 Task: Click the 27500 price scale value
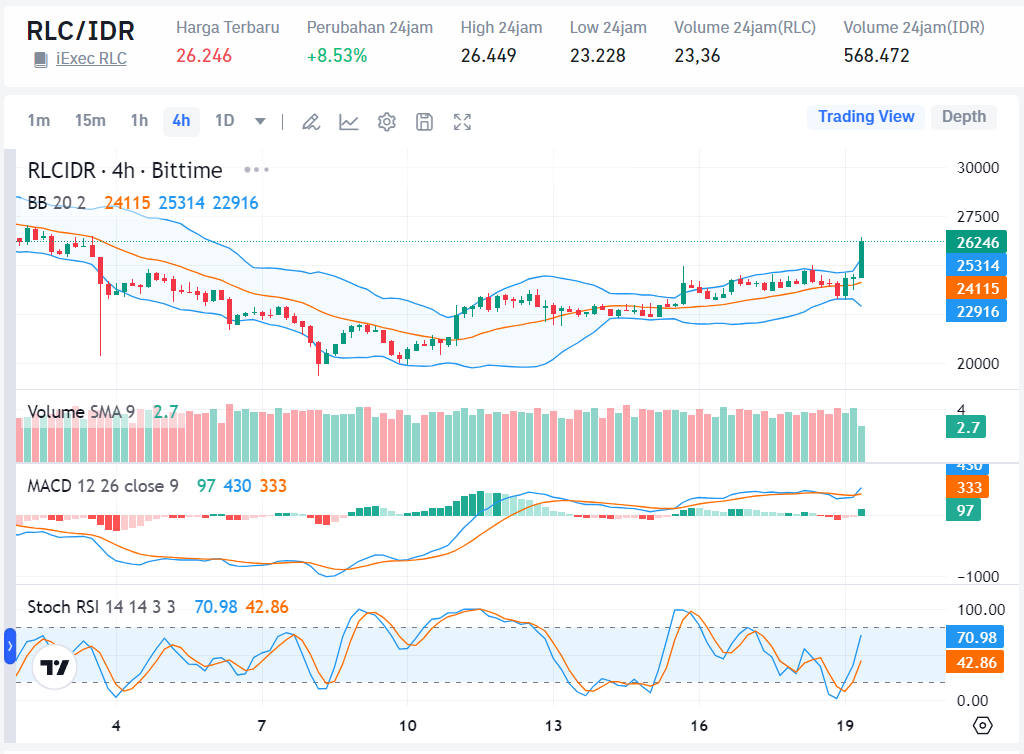point(978,217)
